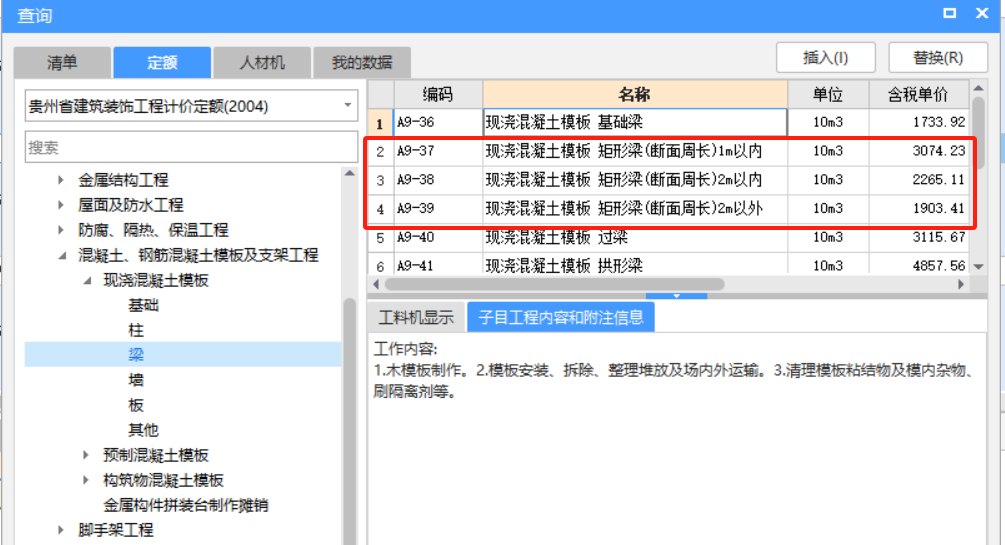Image resolution: width=1005 pixels, height=545 pixels.
Task: Close the 查询 window
Action: (982, 13)
